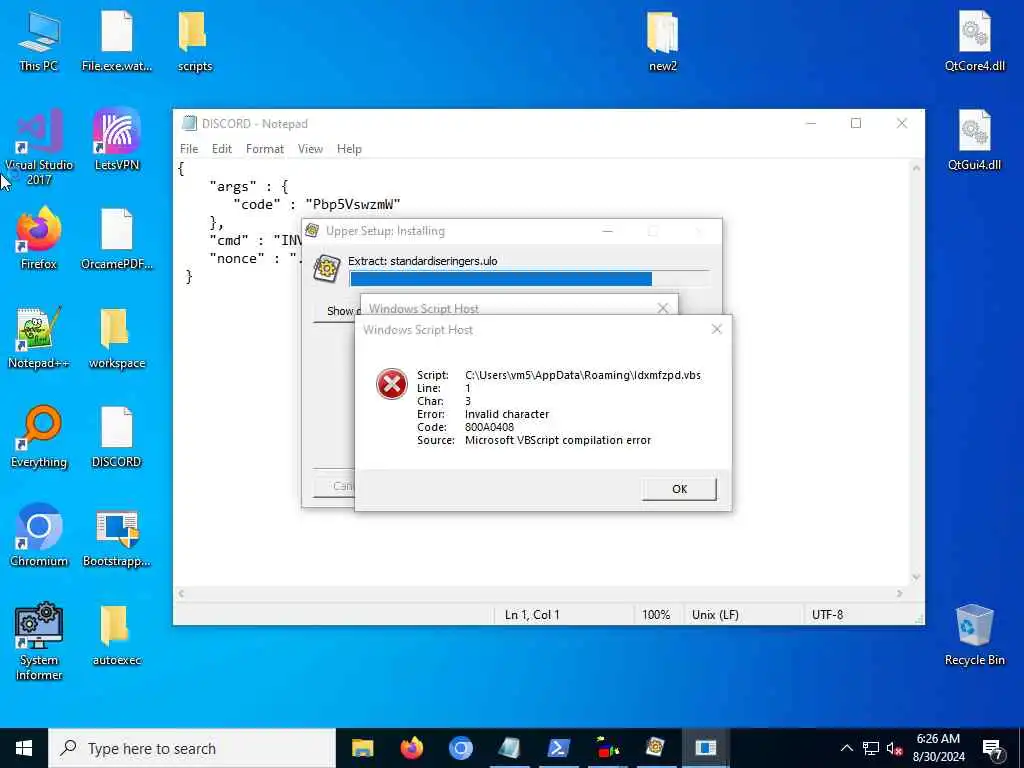Select QtGui4.dll desktop file

[x=974, y=140]
